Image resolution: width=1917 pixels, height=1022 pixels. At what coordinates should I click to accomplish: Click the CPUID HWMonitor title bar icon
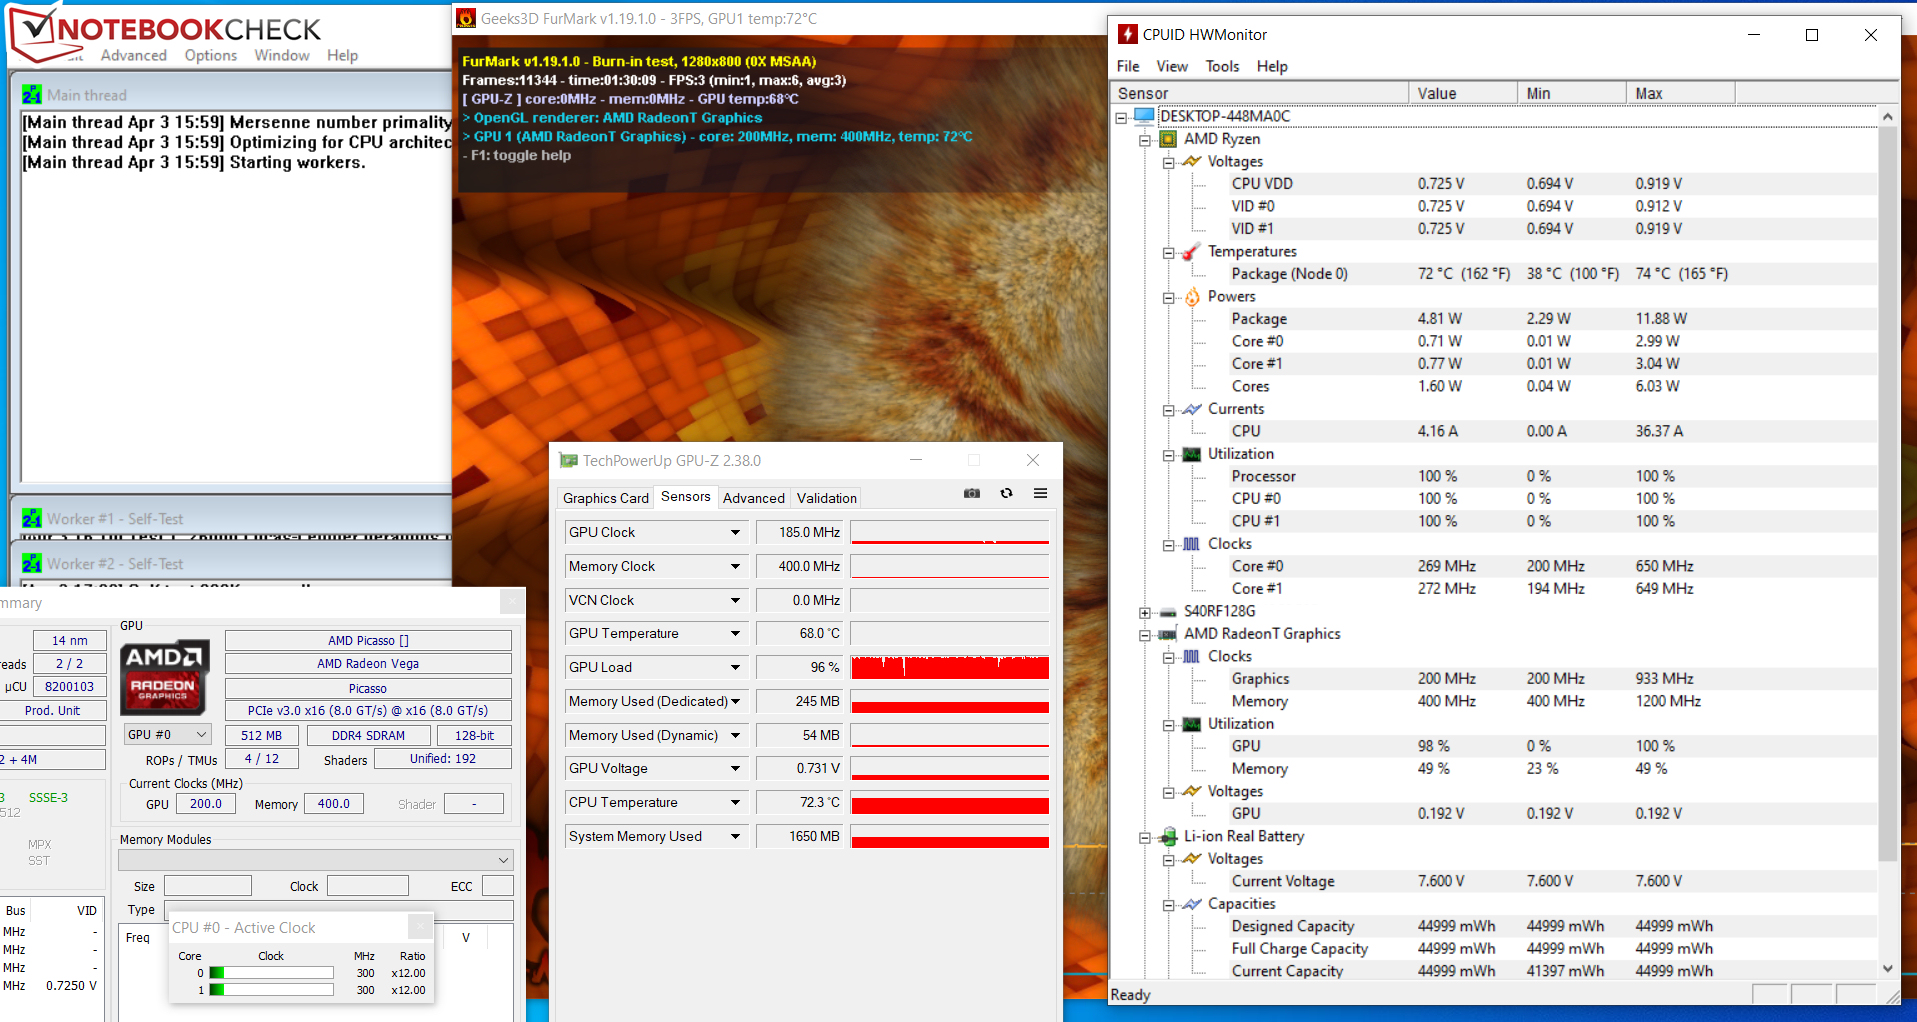[1128, 34]
